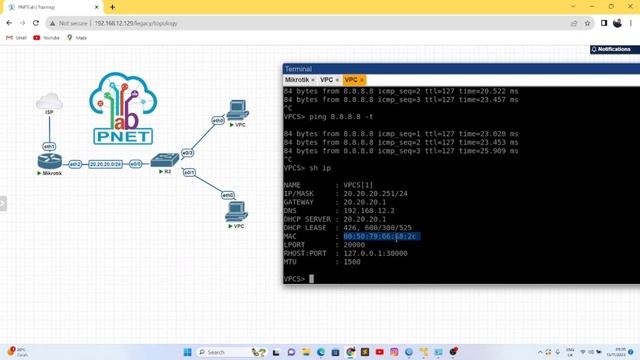640x360 pixels.
Task: Click the VPCS command prompt cursor
Action: (311, 279)
